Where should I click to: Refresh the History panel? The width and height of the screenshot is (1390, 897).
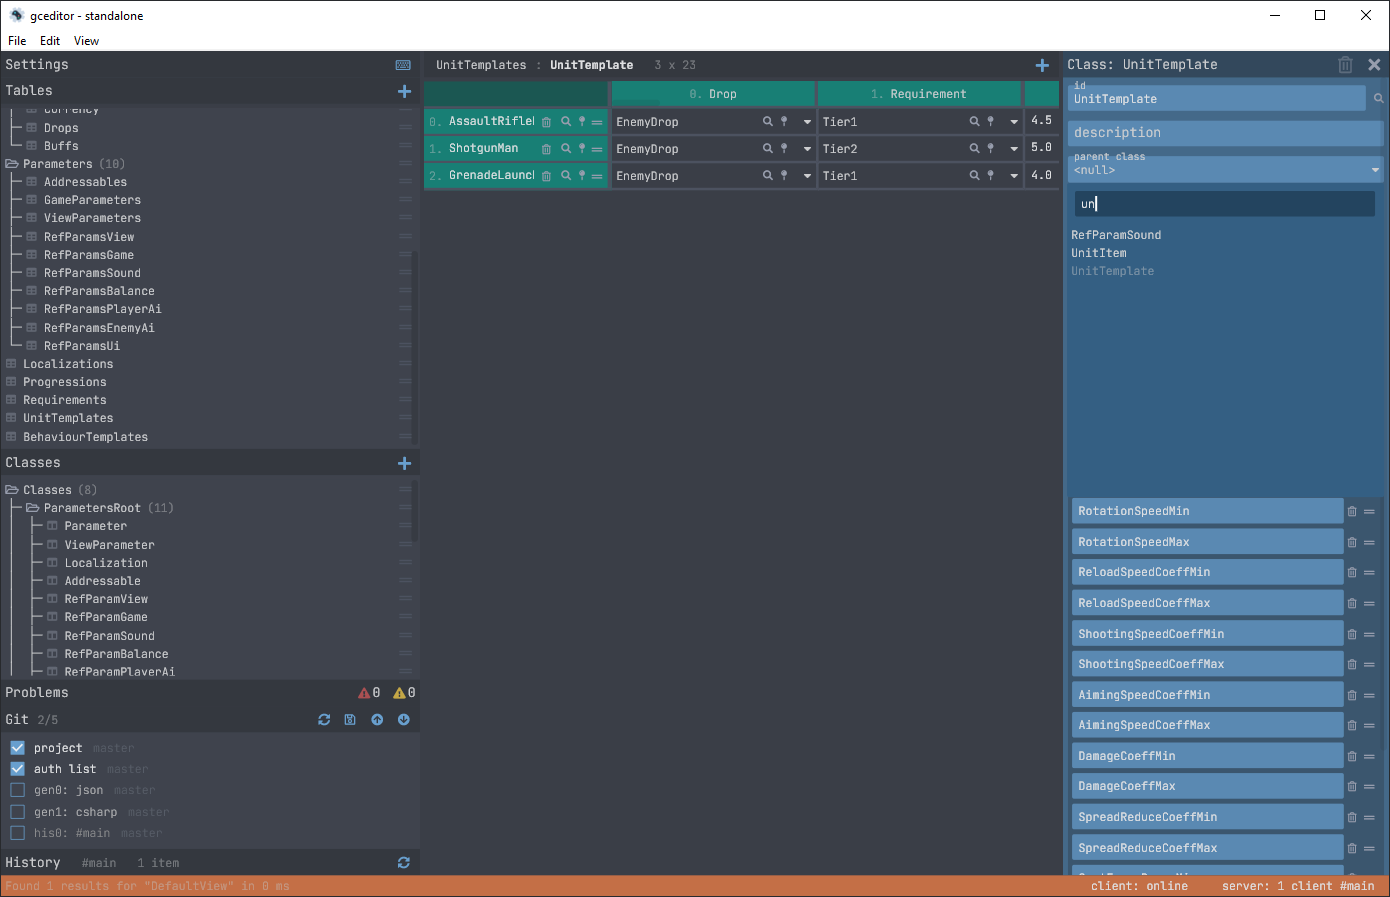pyautogui.click(x=404, y=862)
